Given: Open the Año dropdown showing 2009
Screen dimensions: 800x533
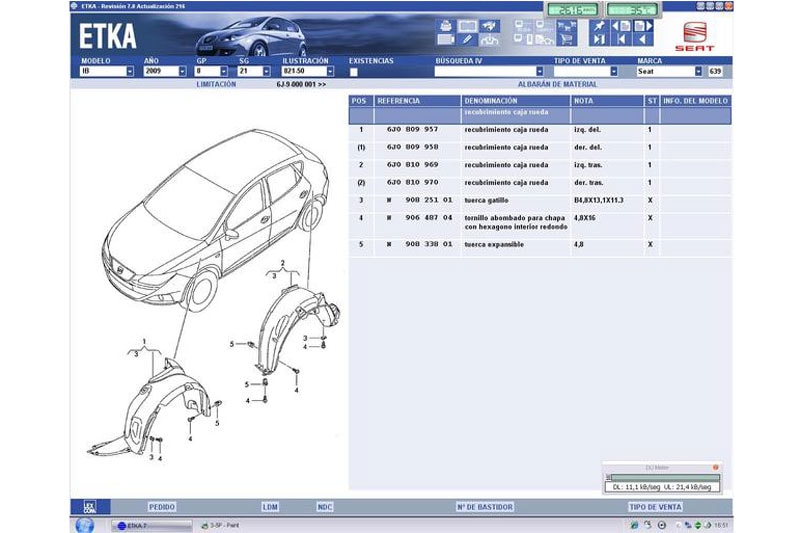Looking at the screenshot, I should (x=182, y=72).
